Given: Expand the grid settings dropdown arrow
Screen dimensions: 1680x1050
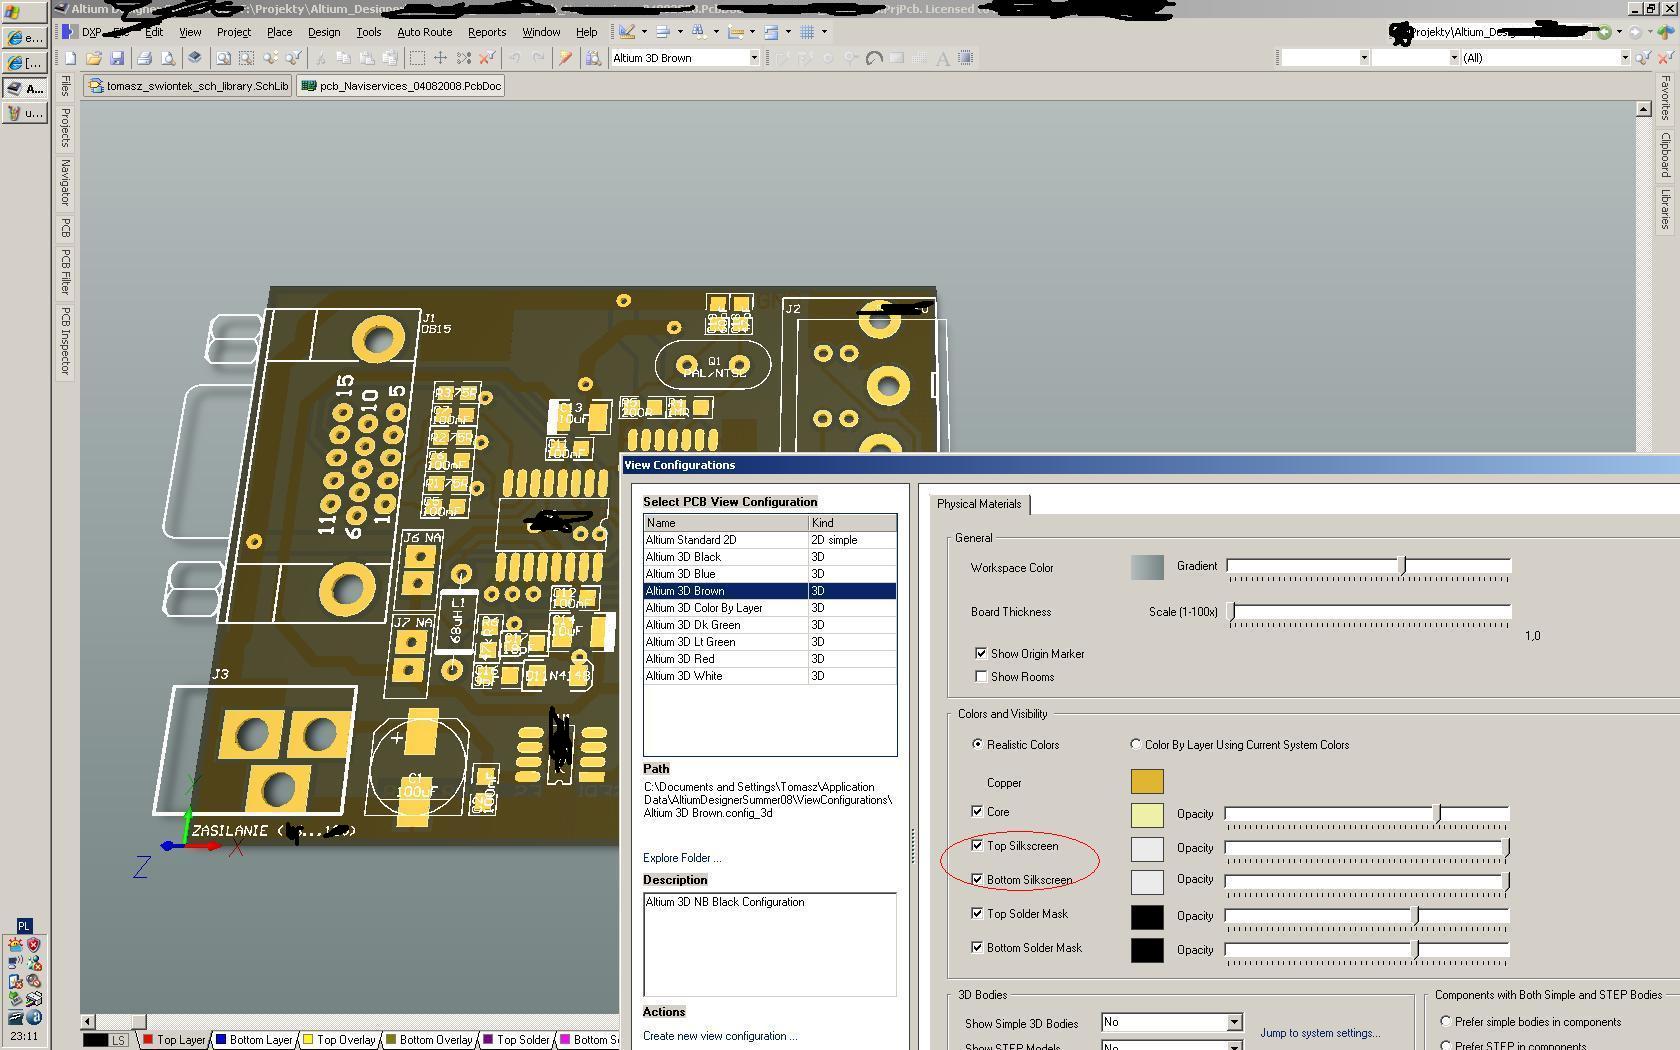Looking at the screenshot, I should point(824,32).
